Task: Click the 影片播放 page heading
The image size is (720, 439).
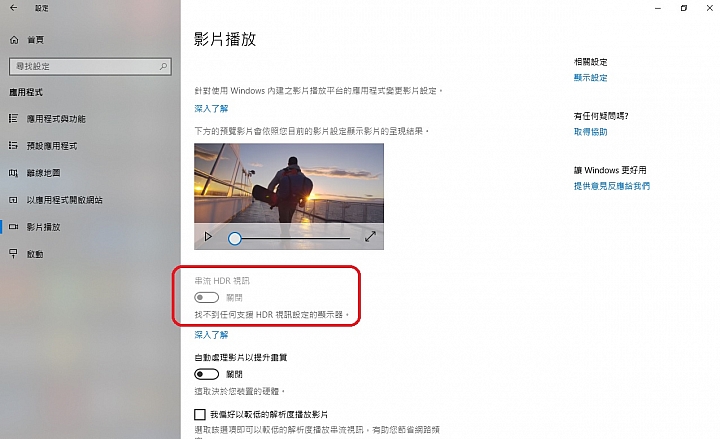Action: 225,39
